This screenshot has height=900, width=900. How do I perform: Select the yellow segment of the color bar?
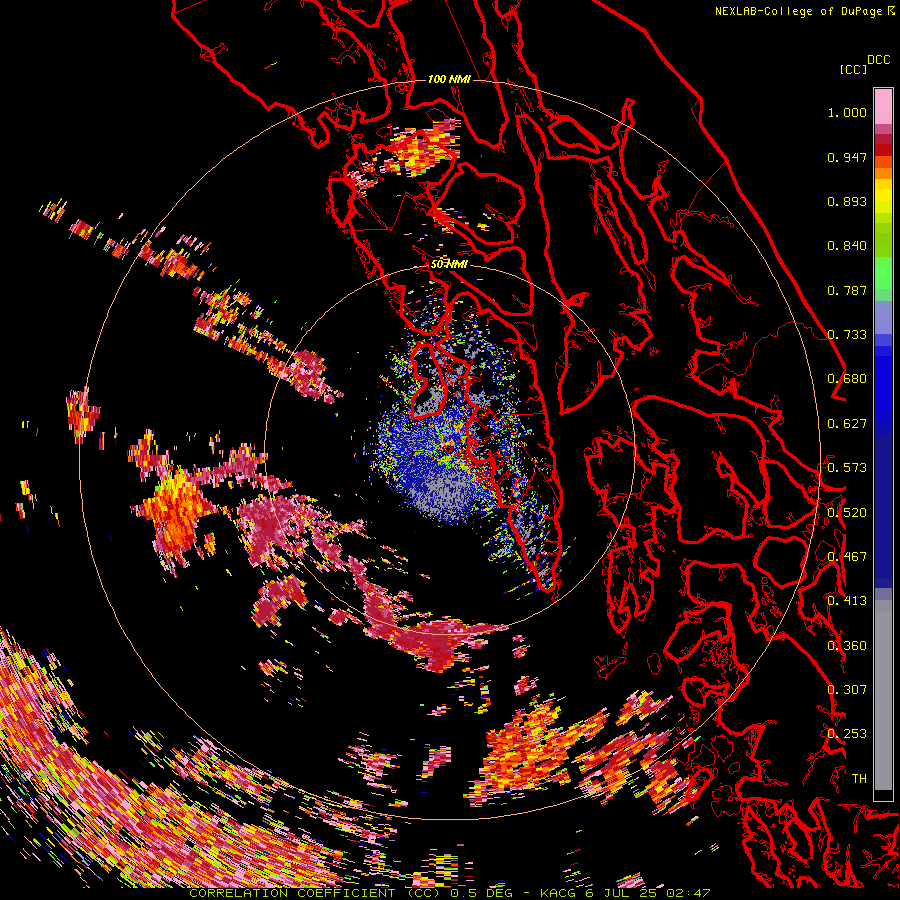[x=883, y=196]
